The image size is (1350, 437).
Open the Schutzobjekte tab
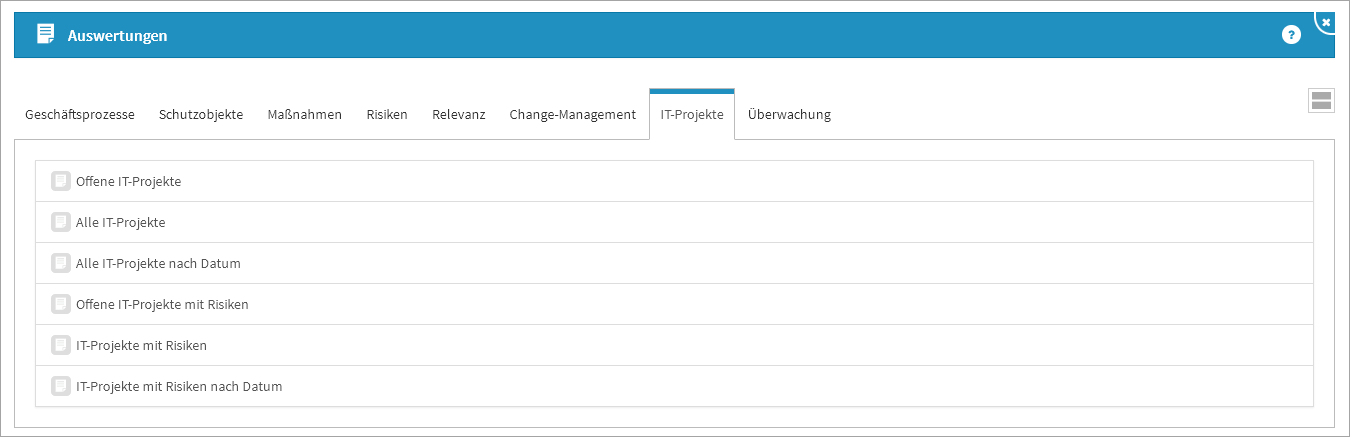click(201, 115)
